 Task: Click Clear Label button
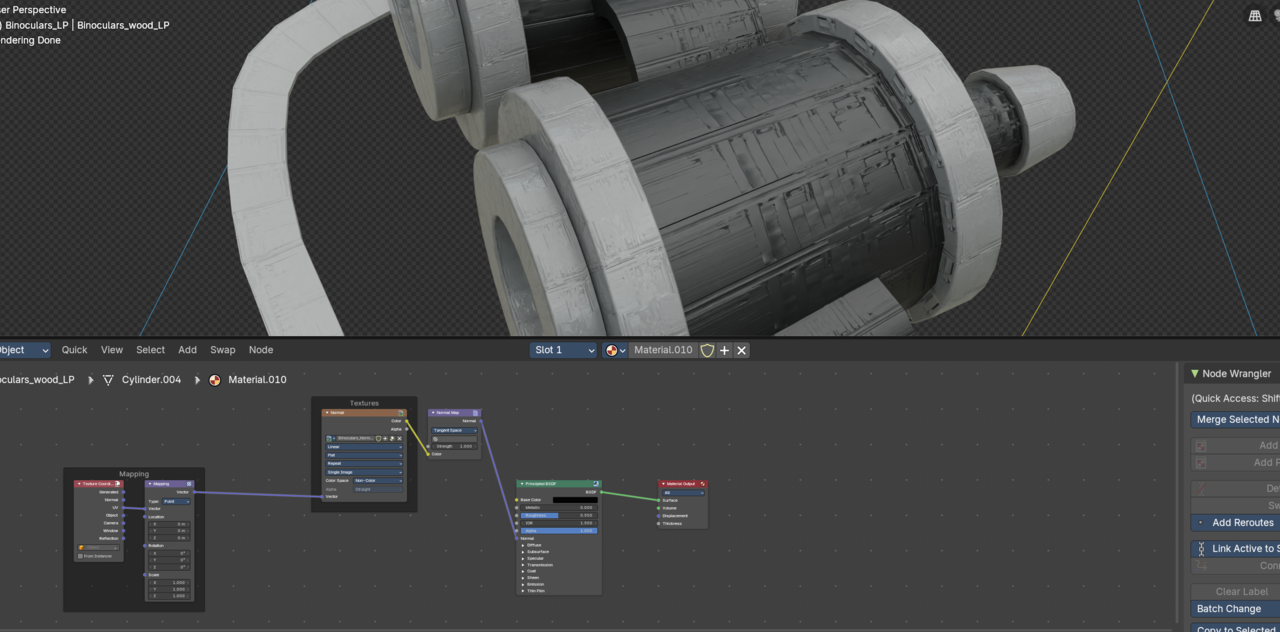tap(1235, 592)
